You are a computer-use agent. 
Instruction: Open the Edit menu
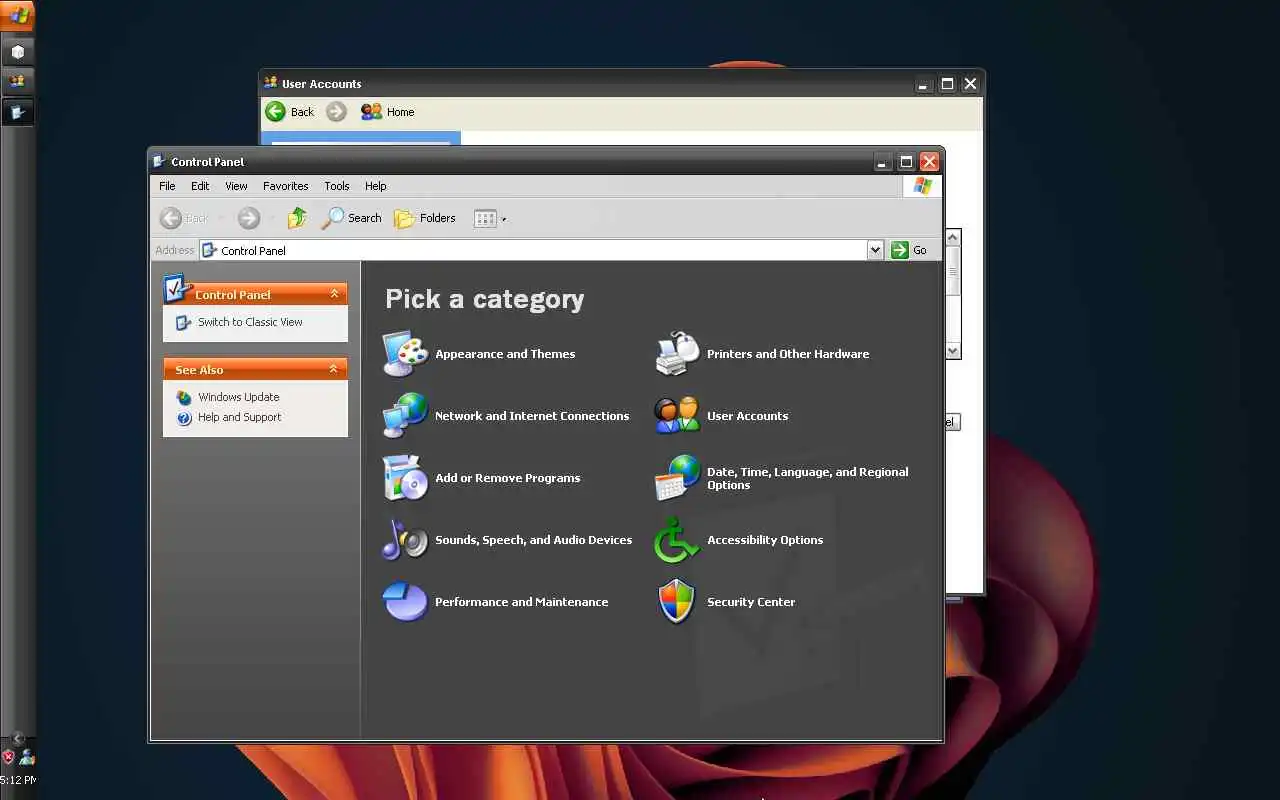pyautogui.click(x=200, y=186)
